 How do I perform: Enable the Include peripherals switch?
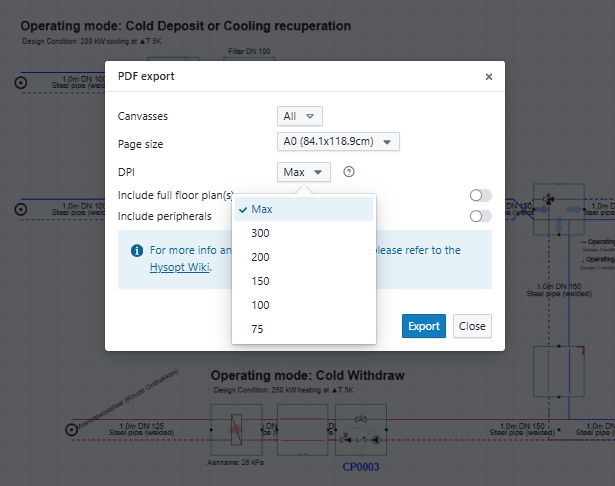coord(480,216)
